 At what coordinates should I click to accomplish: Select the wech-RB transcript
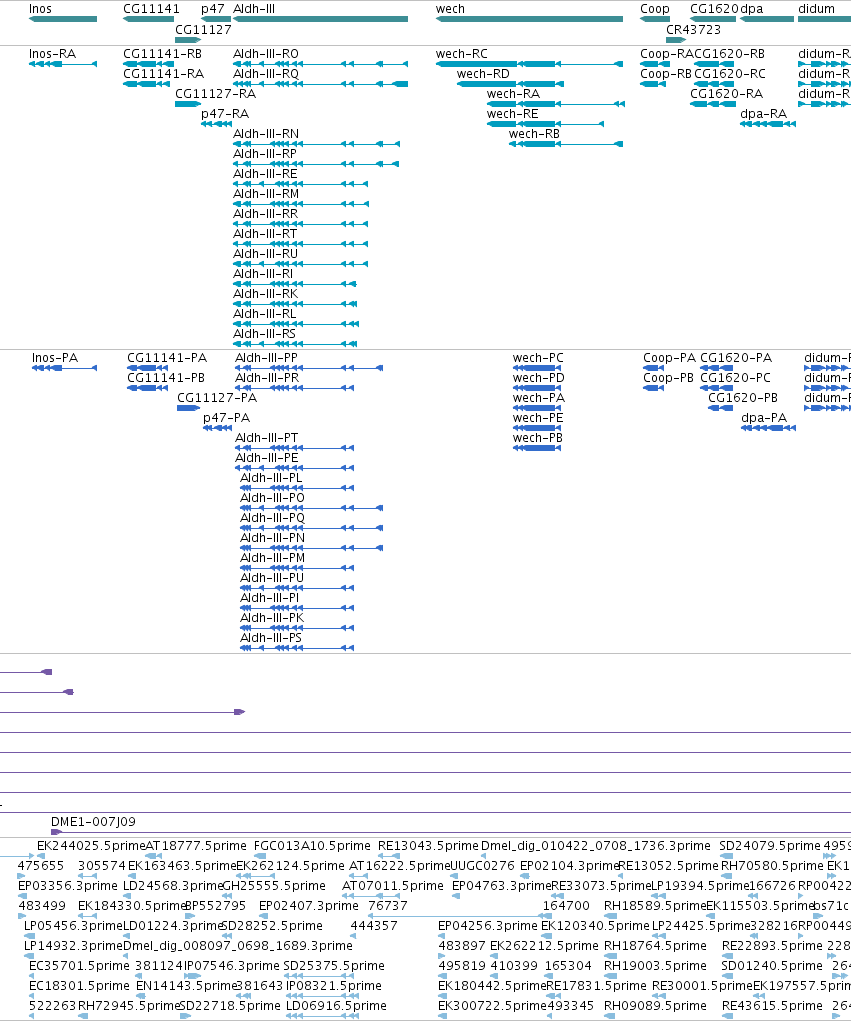coord(566,144)
